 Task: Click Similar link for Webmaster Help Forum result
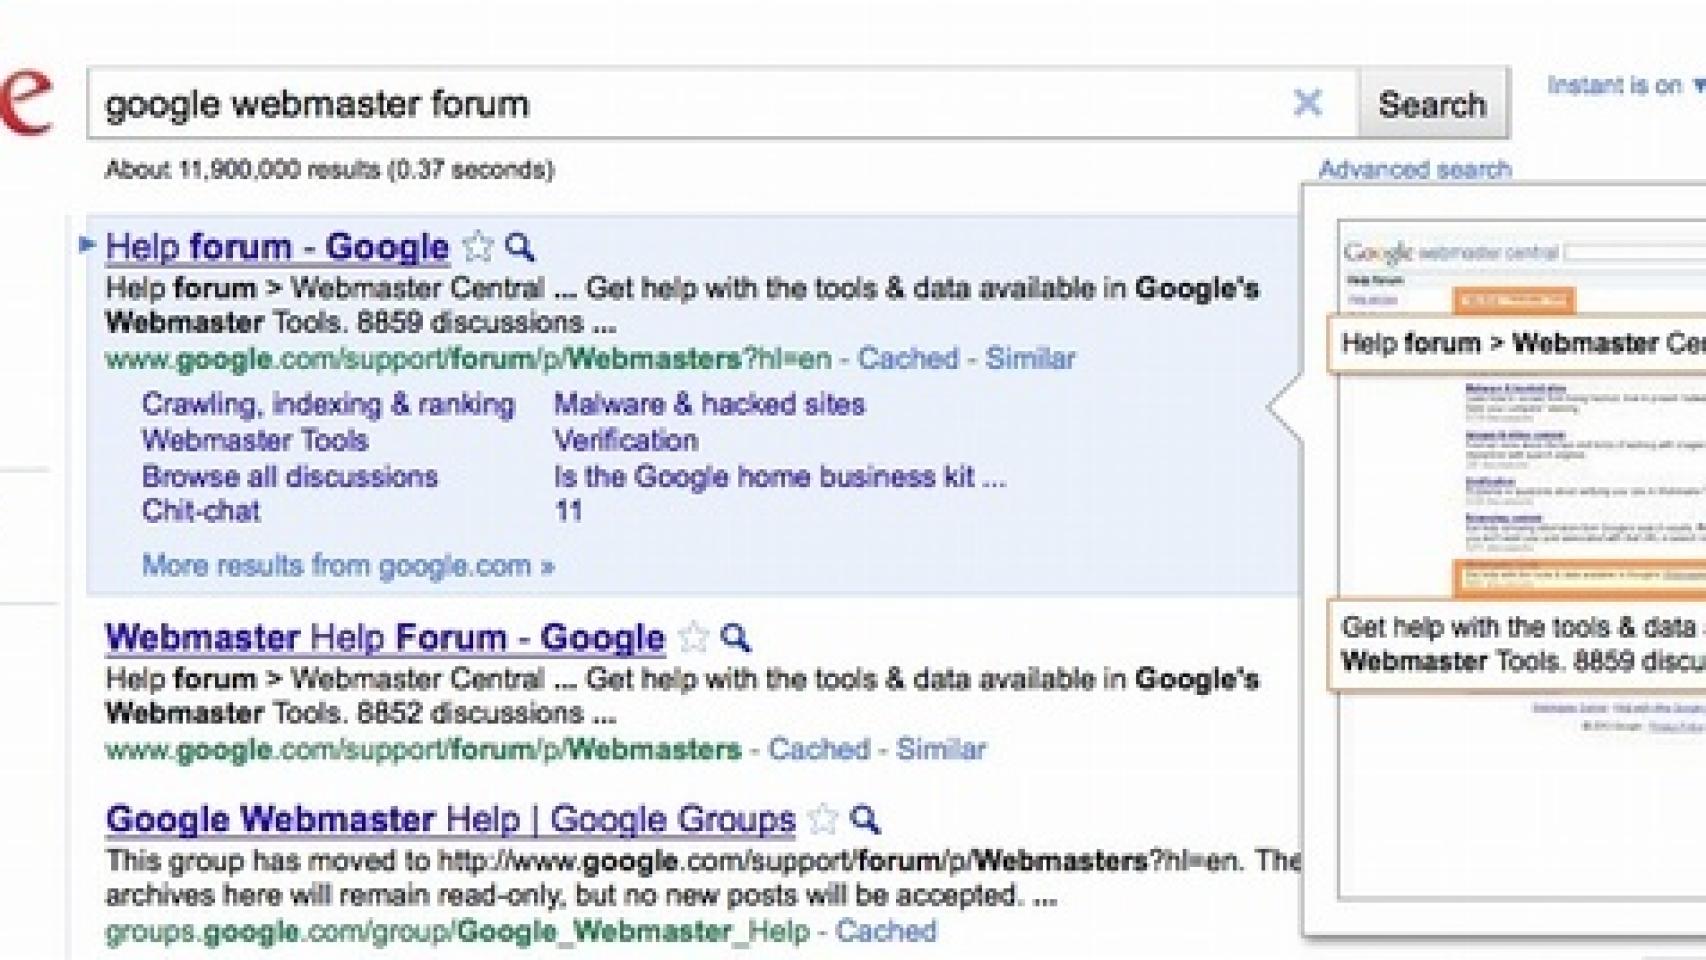(x=940, y=749)
